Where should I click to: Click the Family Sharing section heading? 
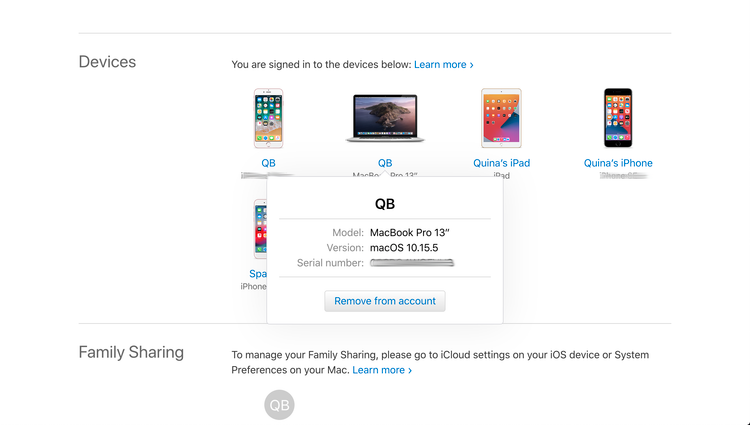(131, 352)
